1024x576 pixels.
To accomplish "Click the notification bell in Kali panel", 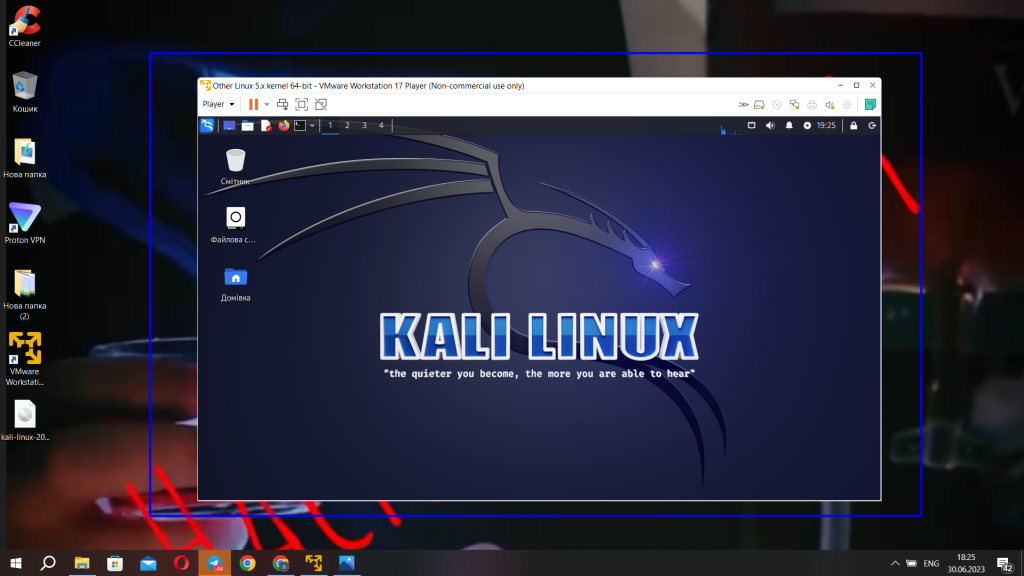I will tap(790, 125).
